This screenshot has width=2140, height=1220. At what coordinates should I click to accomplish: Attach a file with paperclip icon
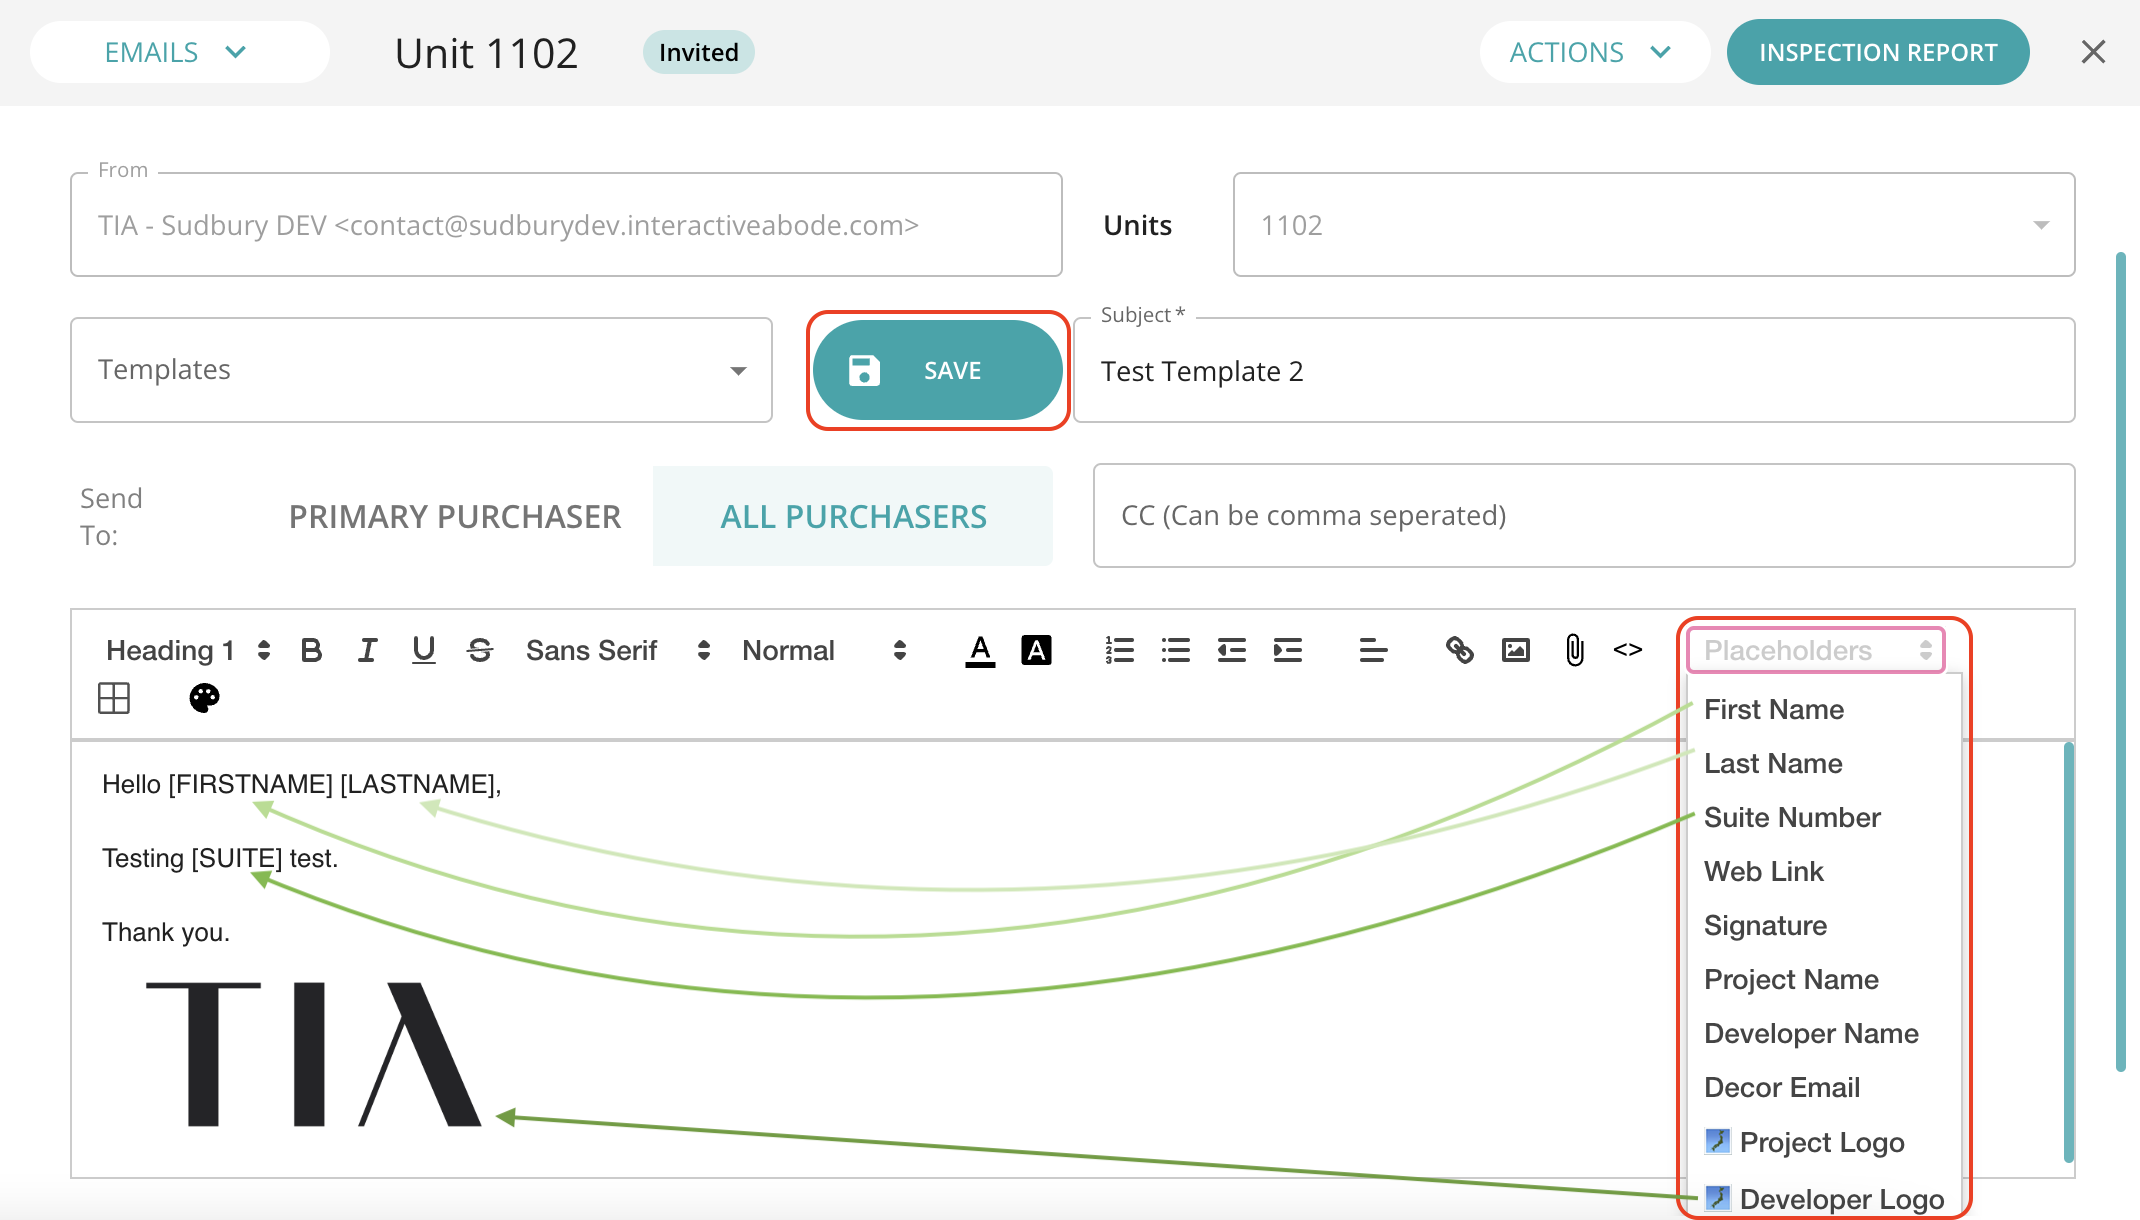click(x=1574, y=651)
